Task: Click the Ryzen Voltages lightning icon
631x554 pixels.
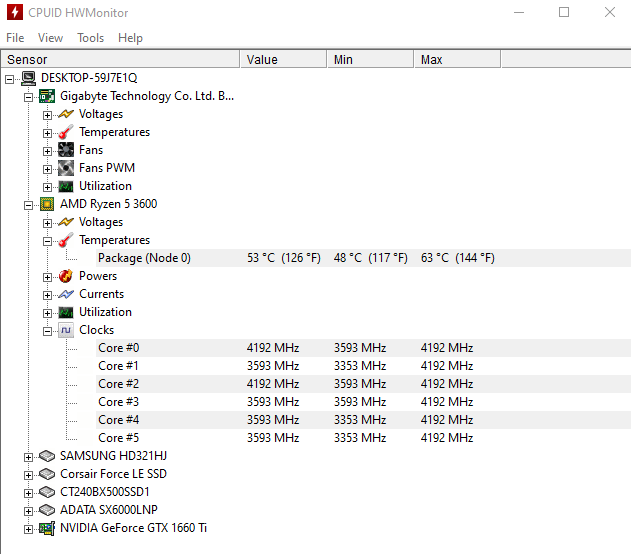Action: pos(66,222)
